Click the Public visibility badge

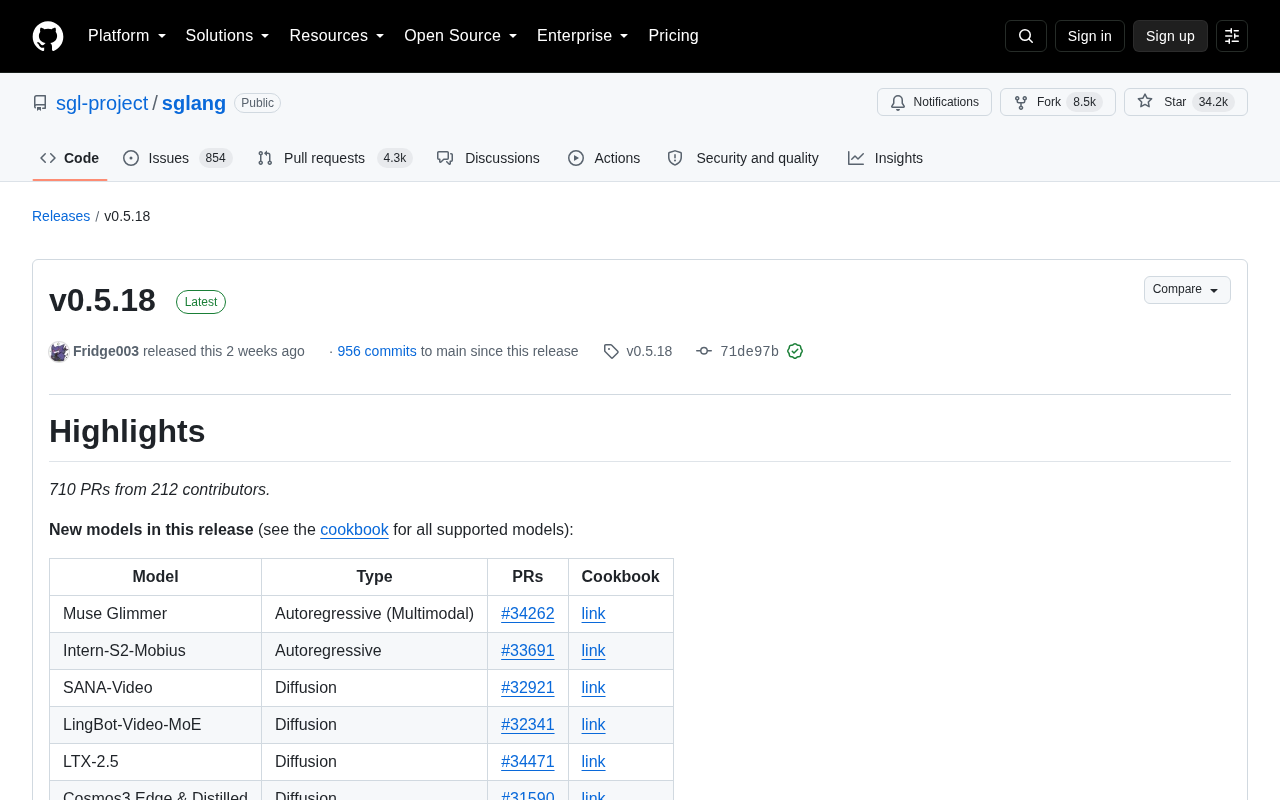click(257, 103)
